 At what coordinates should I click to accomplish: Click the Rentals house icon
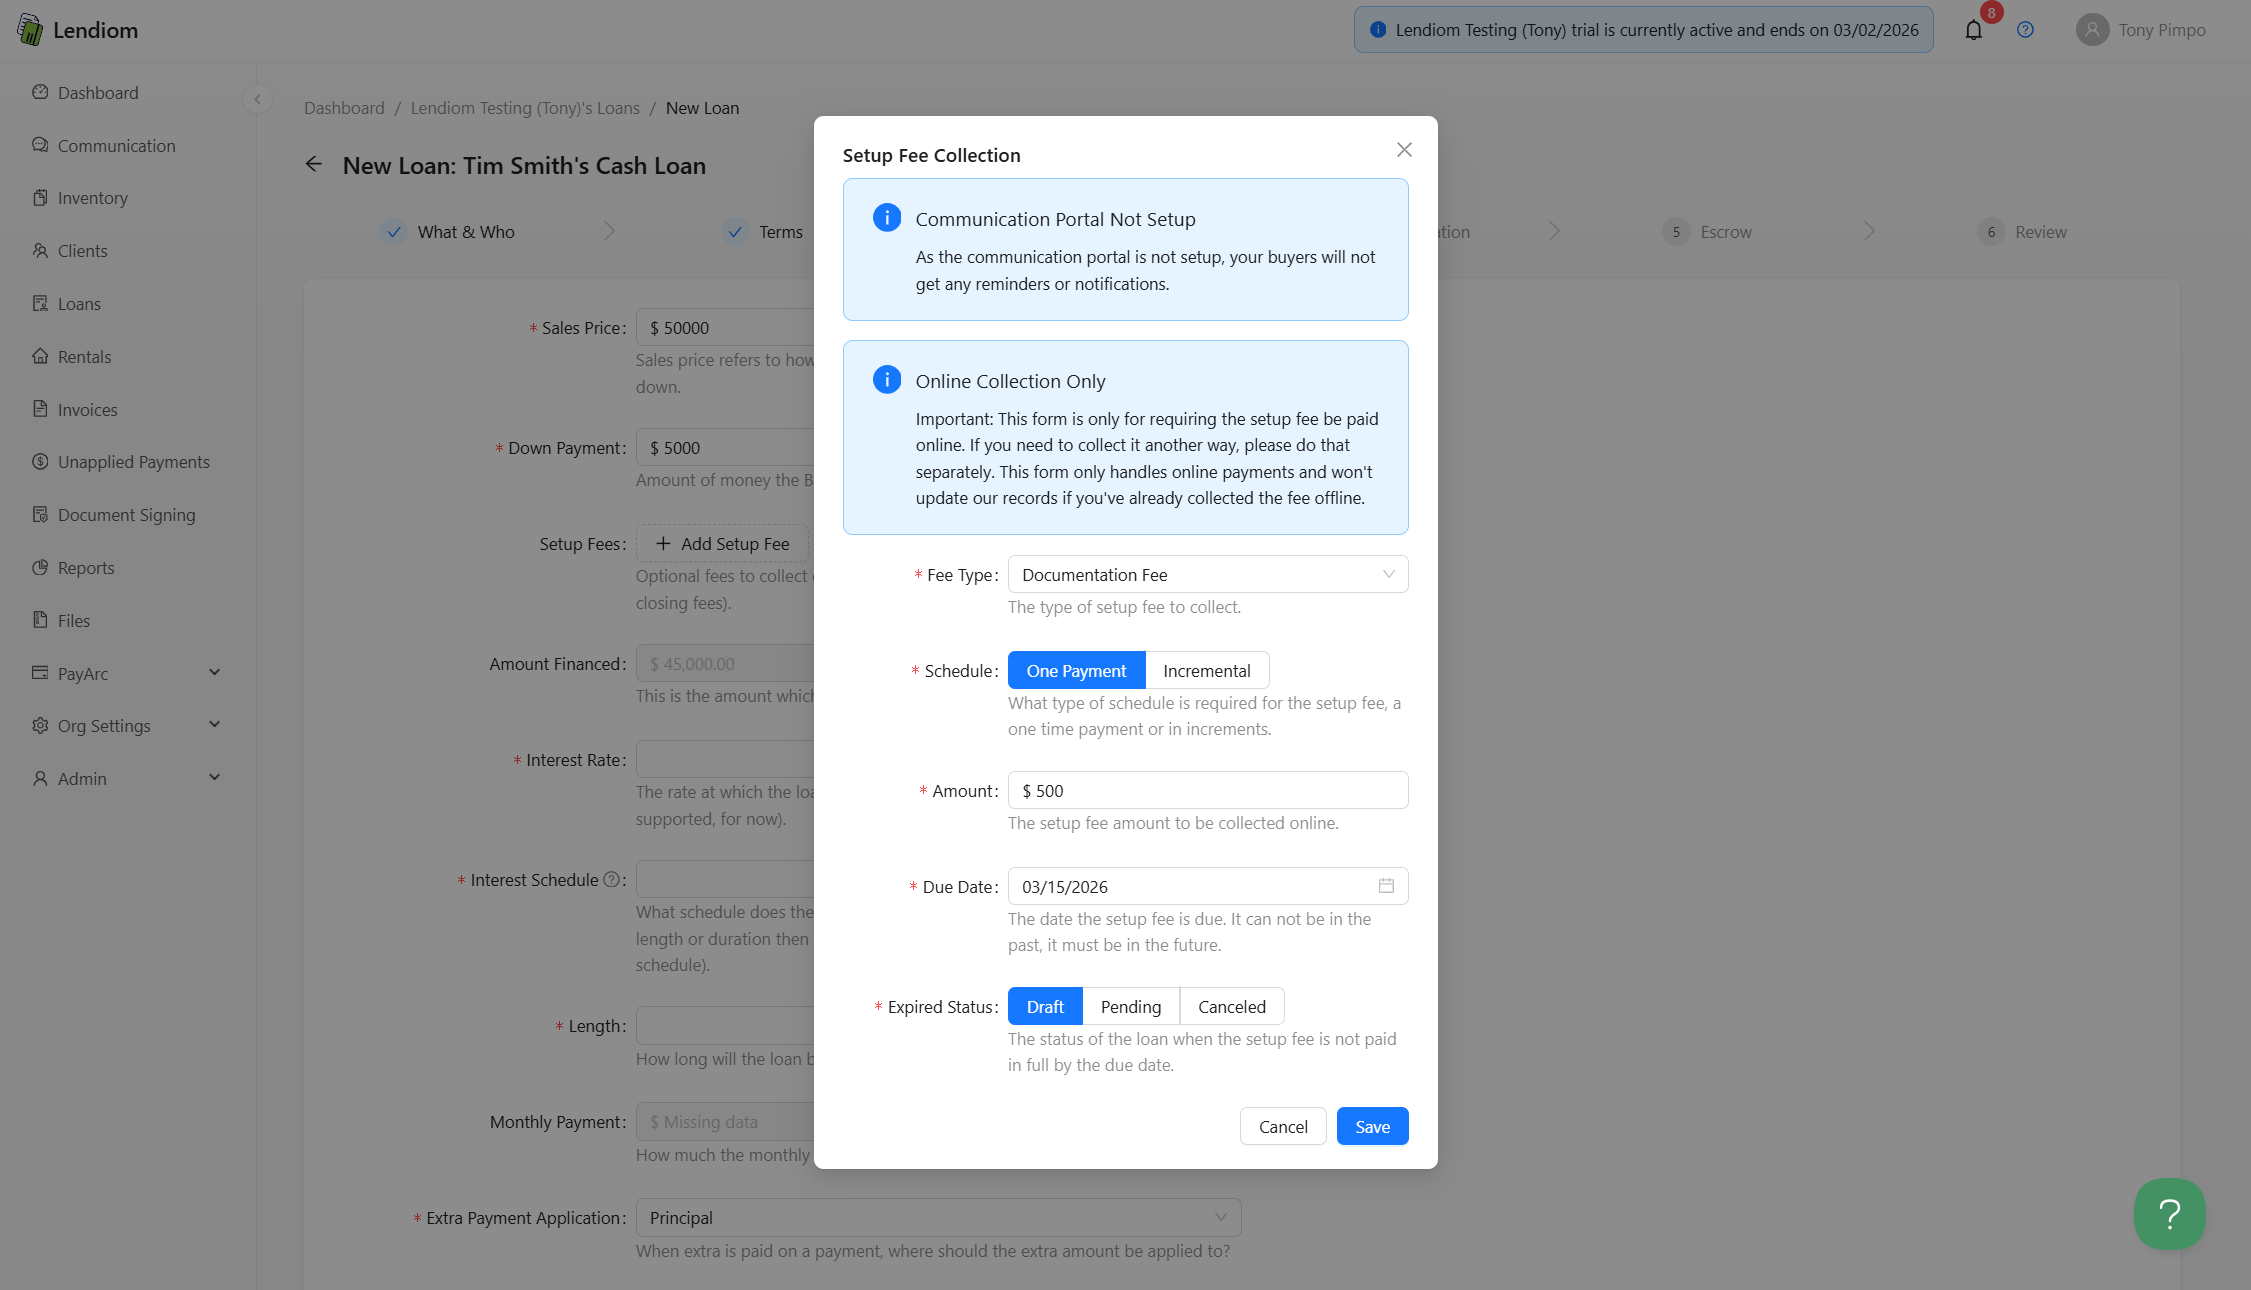click(x=40, y=356)
